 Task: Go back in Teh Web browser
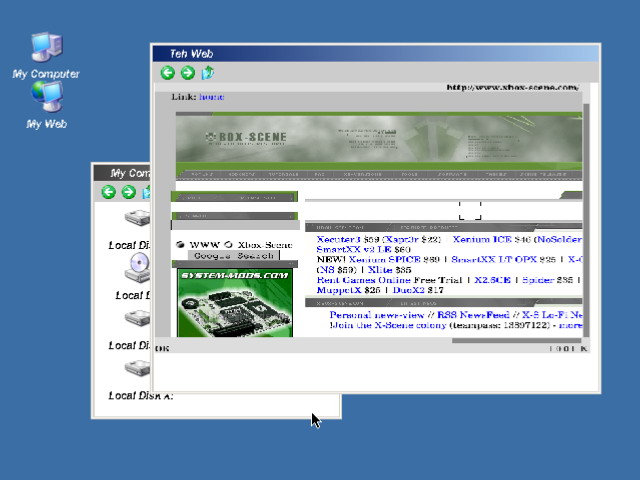(167, 73)
